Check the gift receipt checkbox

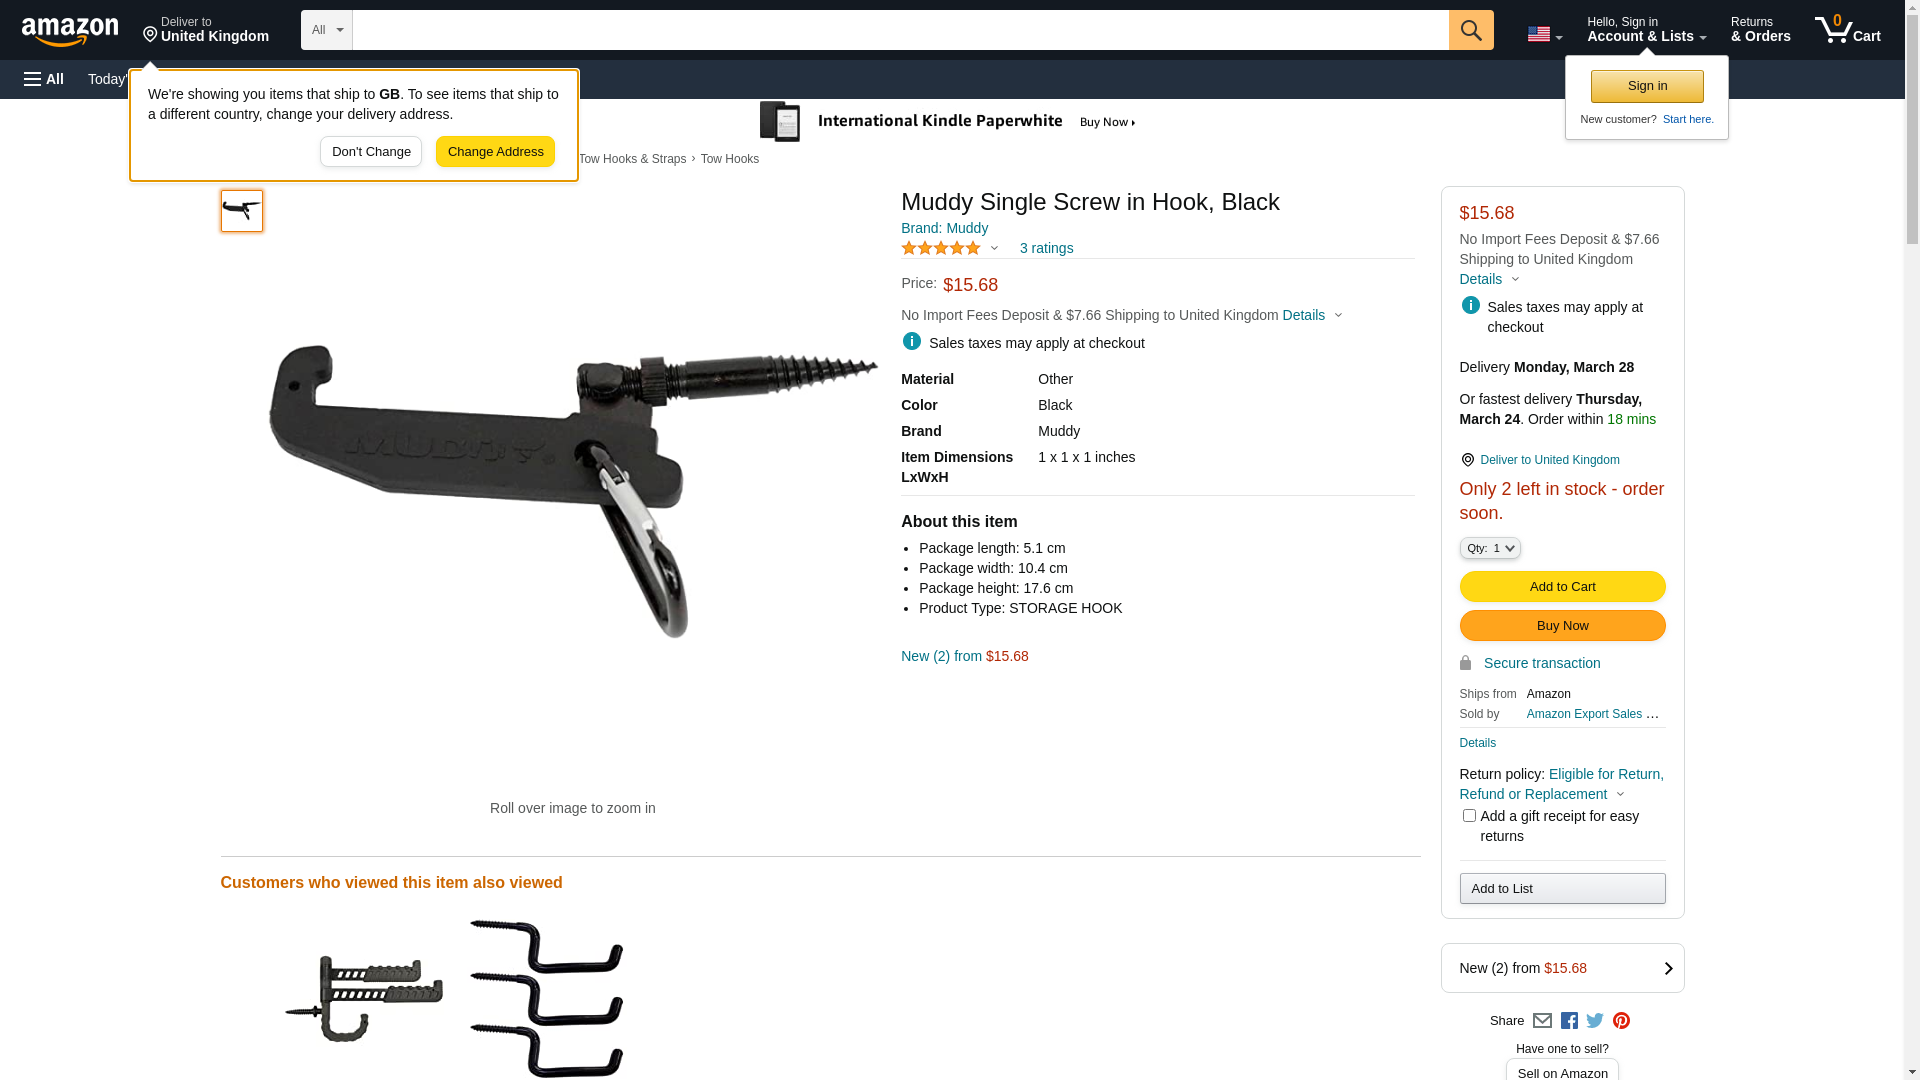(1469, 816)
